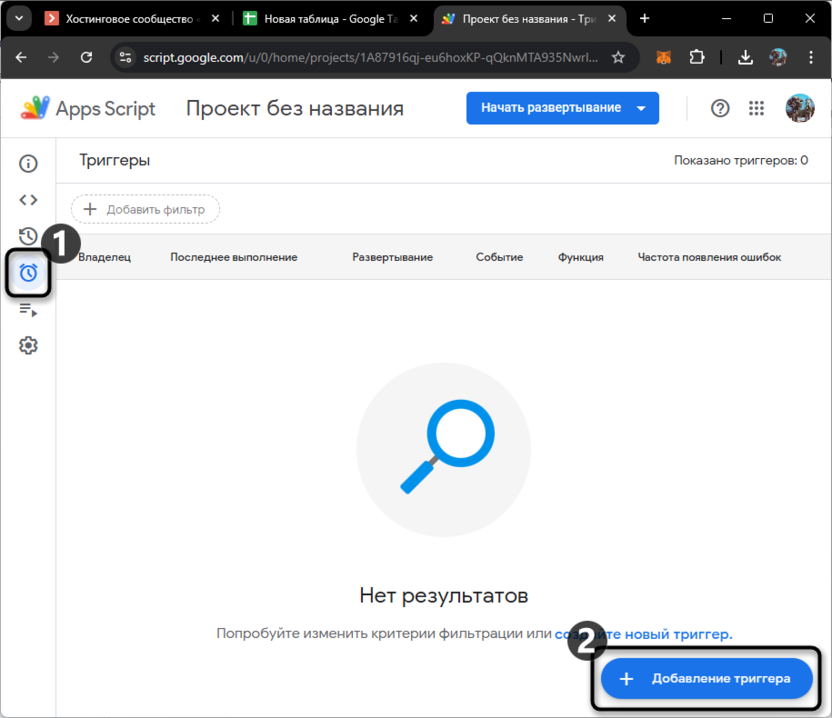Click the Частота появления ошибок header

pyautogui.click(x=709, y=257)
